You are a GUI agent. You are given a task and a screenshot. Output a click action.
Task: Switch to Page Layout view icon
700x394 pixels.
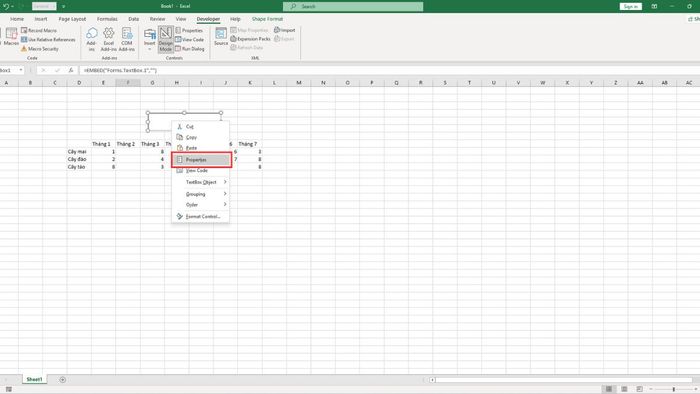pos(624,389)
